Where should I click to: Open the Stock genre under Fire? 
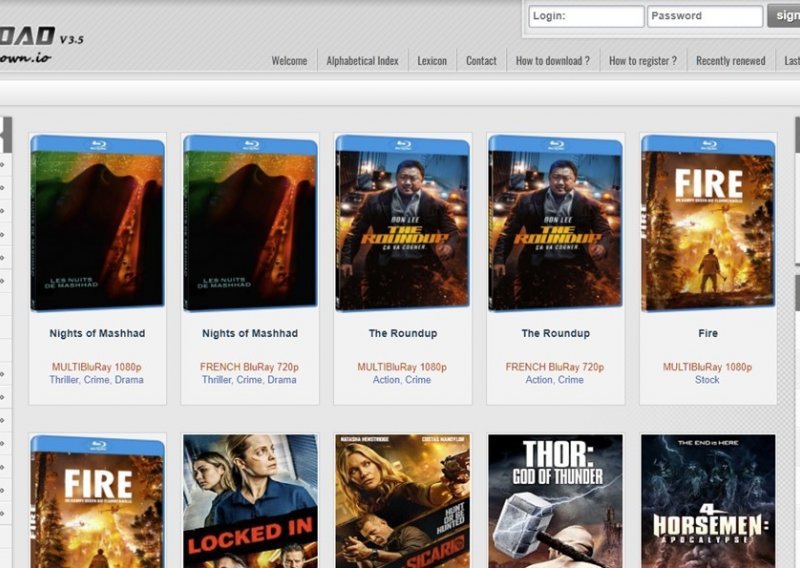(707, 380)
